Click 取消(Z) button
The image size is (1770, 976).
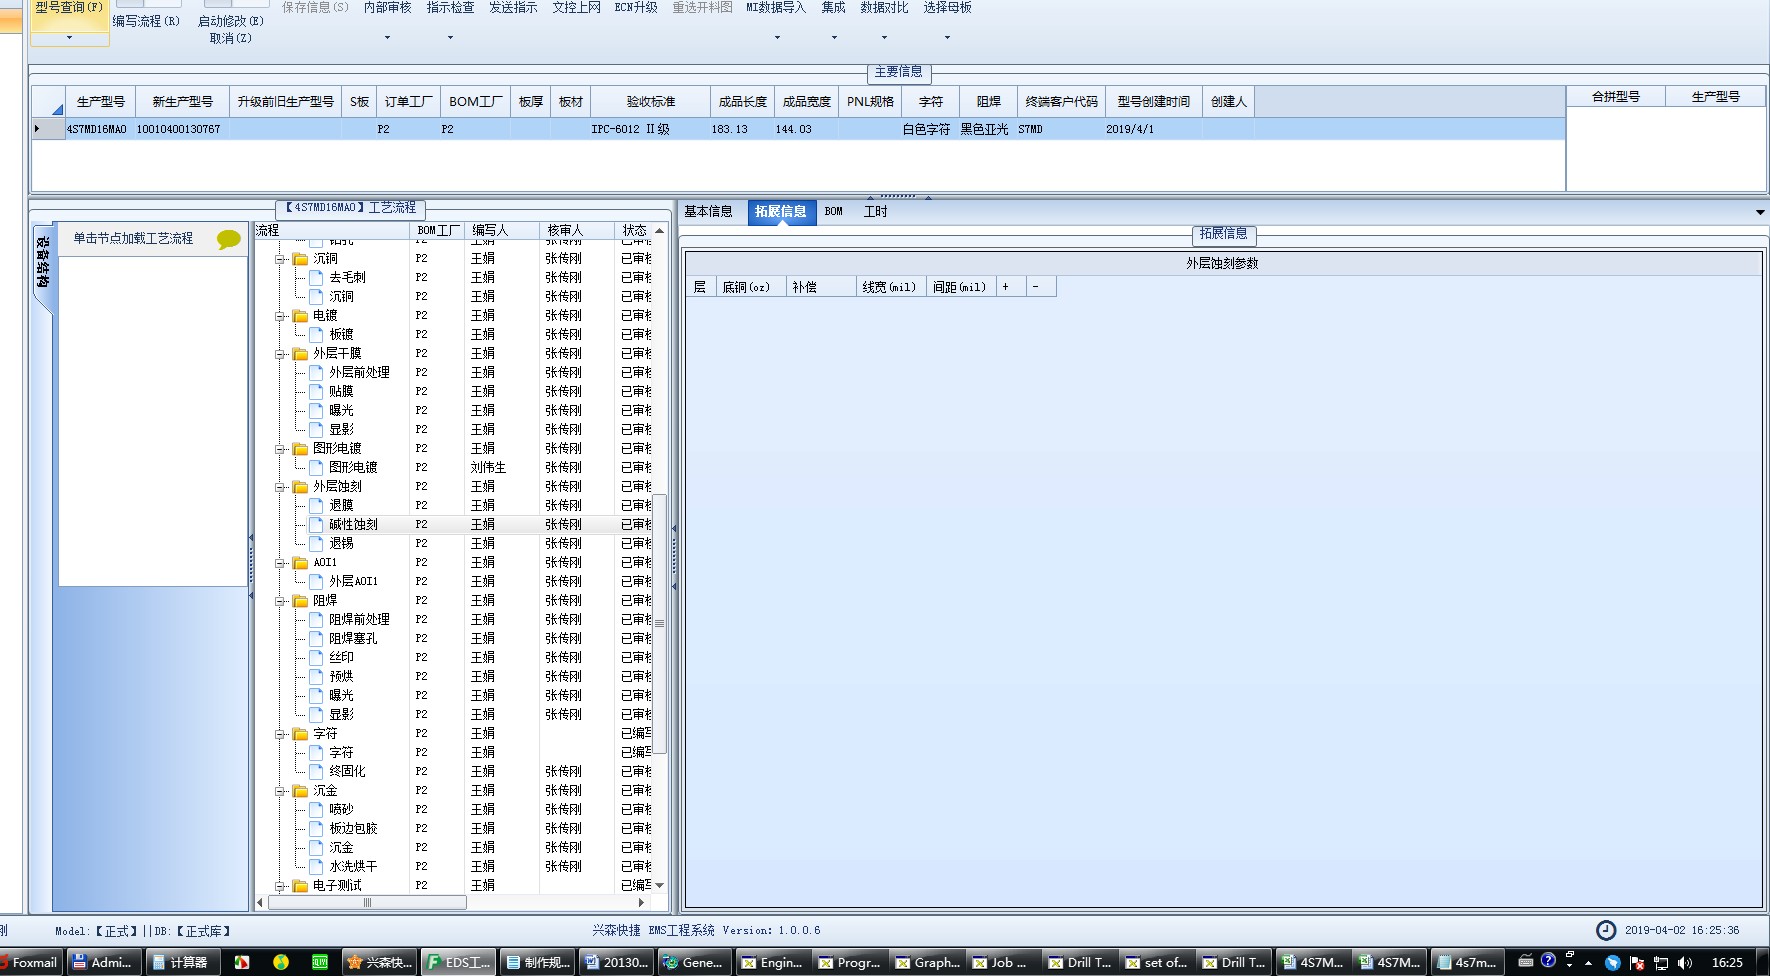(231, 38)
